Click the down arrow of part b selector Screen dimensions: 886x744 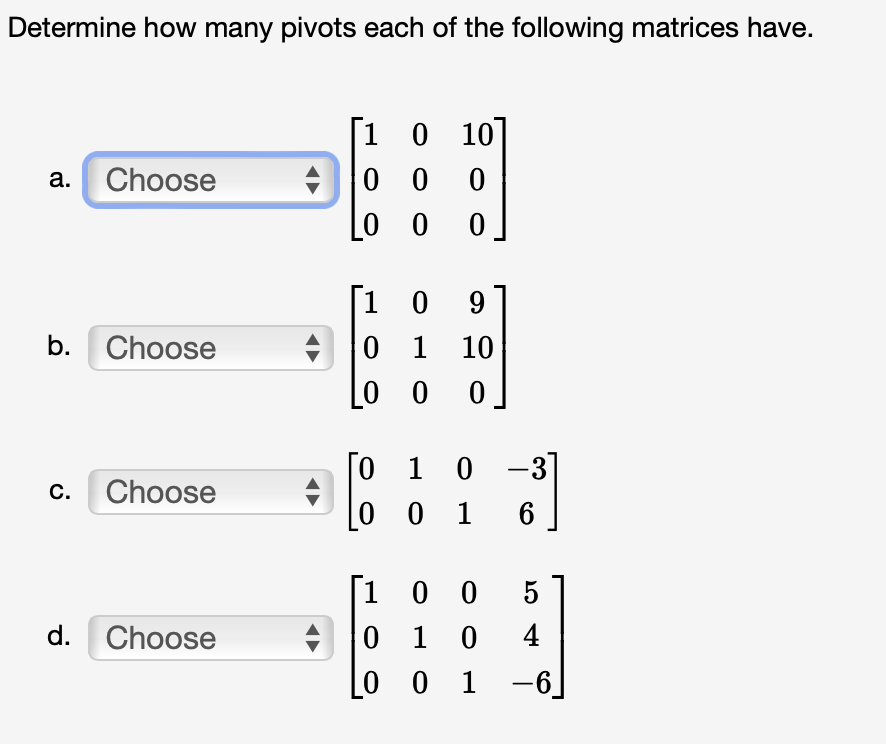[313, 354]
